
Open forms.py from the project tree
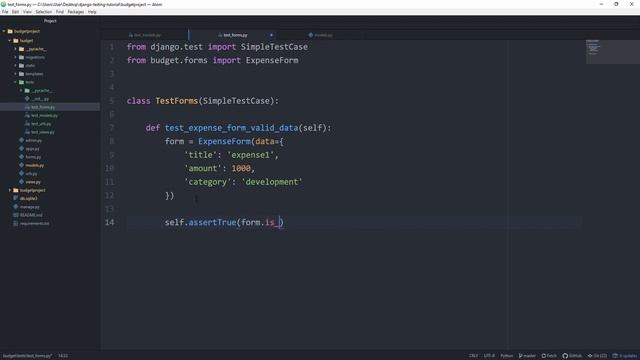tap(33, 157)
